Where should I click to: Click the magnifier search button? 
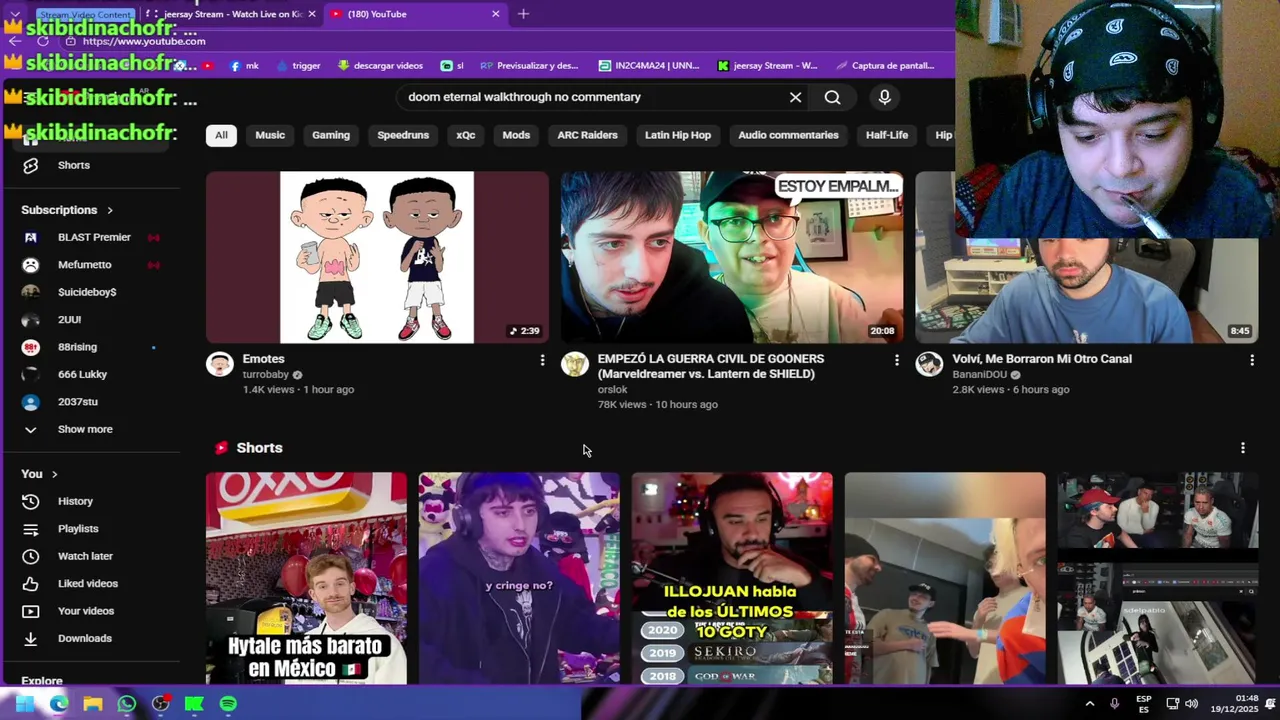832,97
